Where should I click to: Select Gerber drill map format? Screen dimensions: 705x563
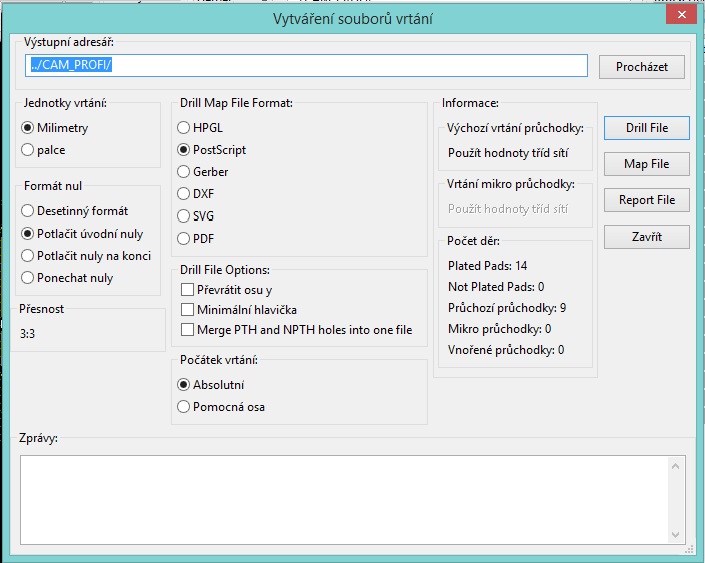pos(183,172)
